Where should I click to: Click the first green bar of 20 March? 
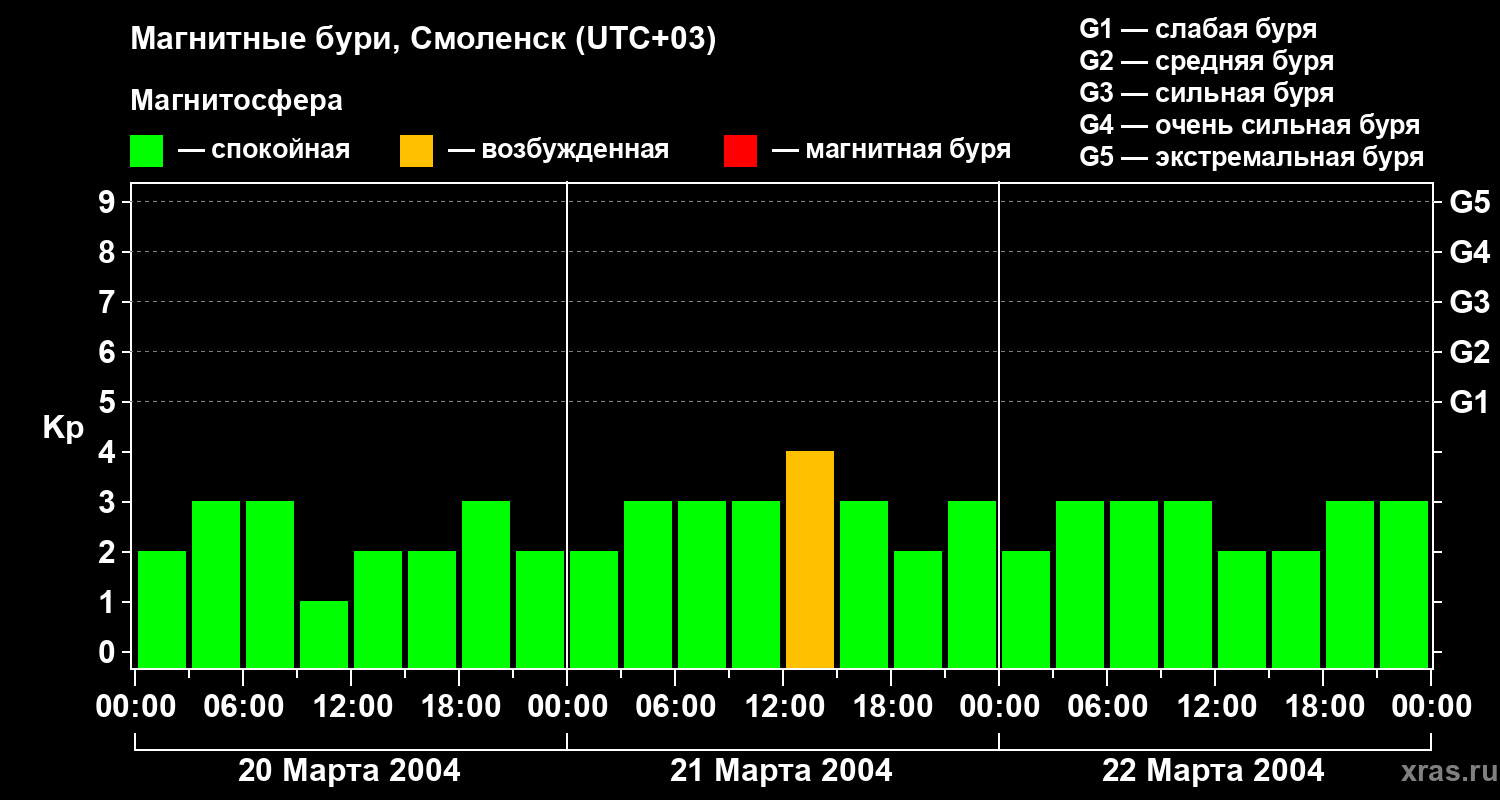[162, 609]
